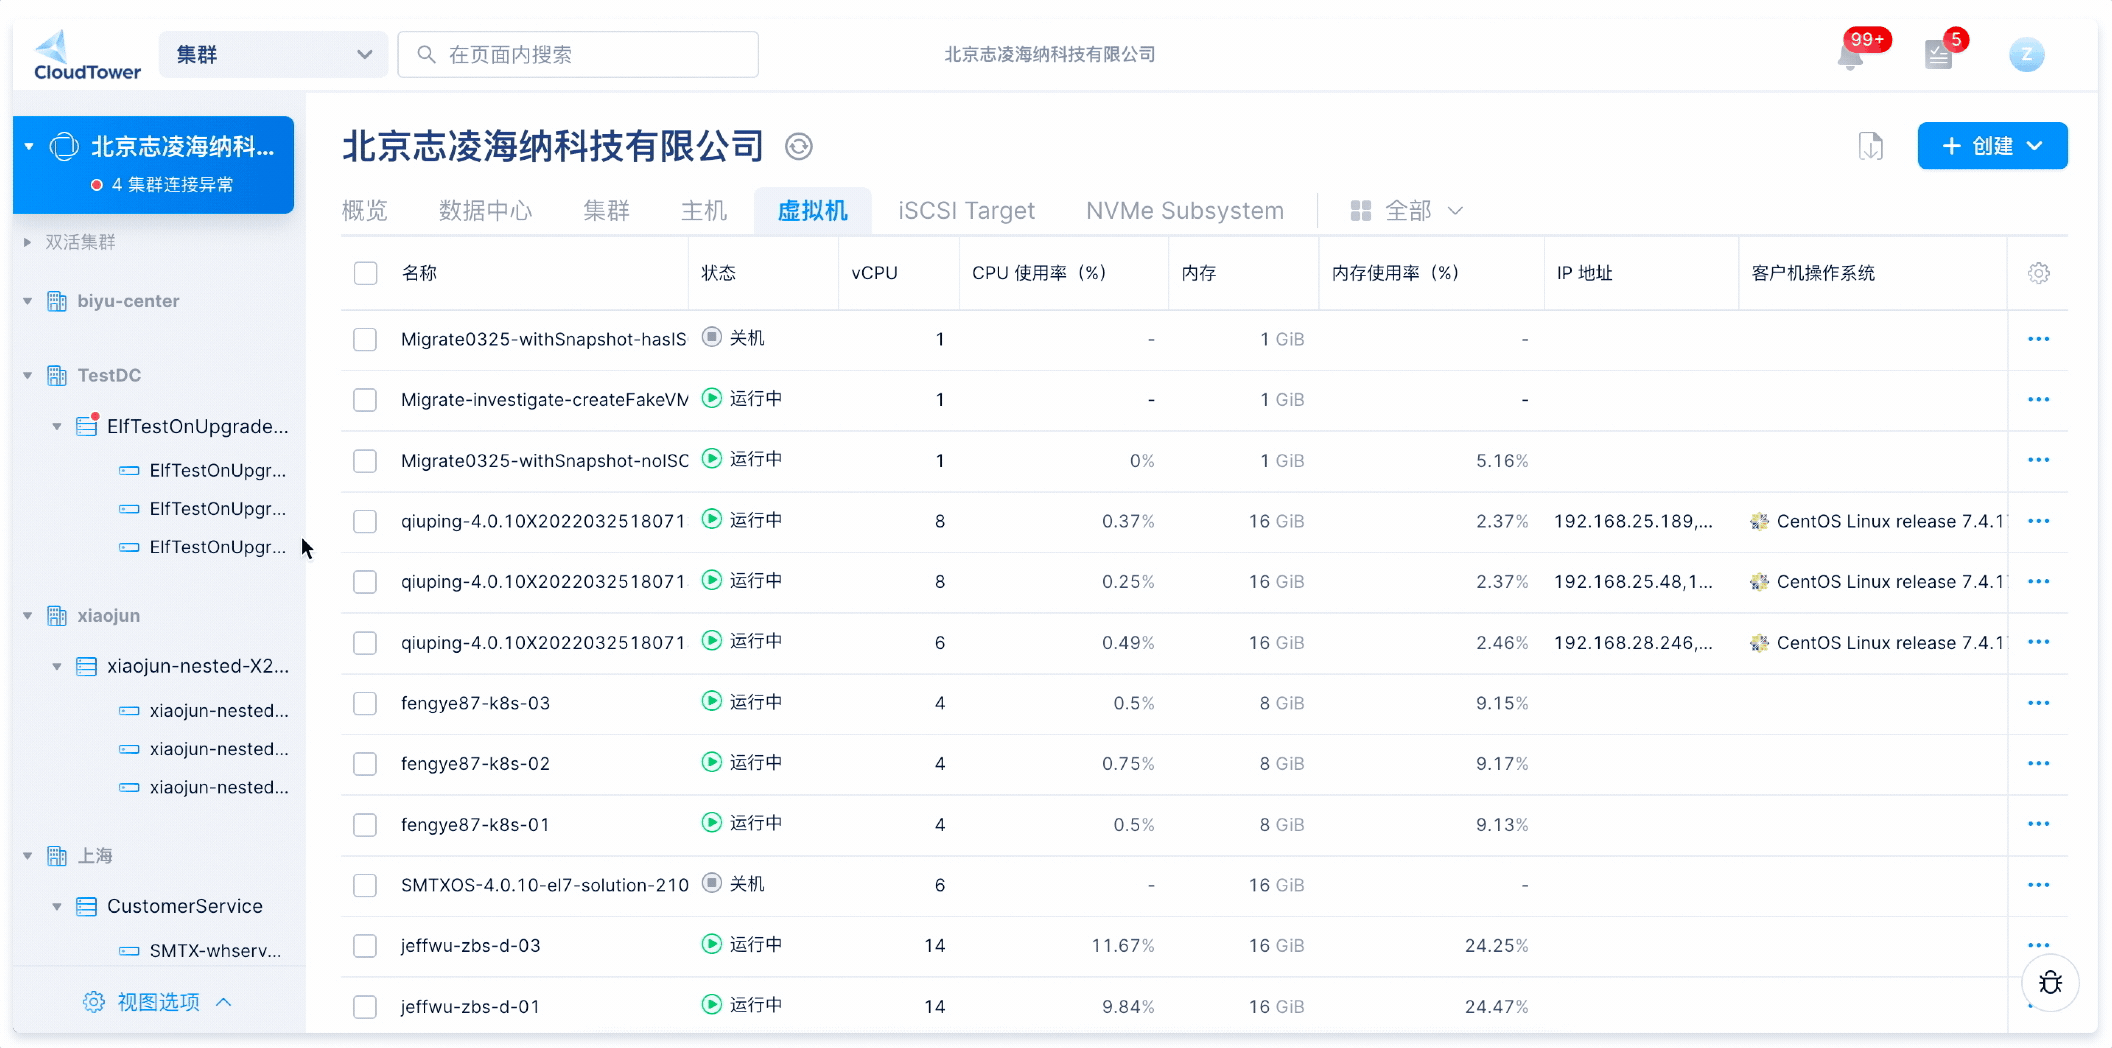Open more actions for Migrate-investigate-createFakeVM row
The image size is (2112, 1048).
click(2038, 399)
